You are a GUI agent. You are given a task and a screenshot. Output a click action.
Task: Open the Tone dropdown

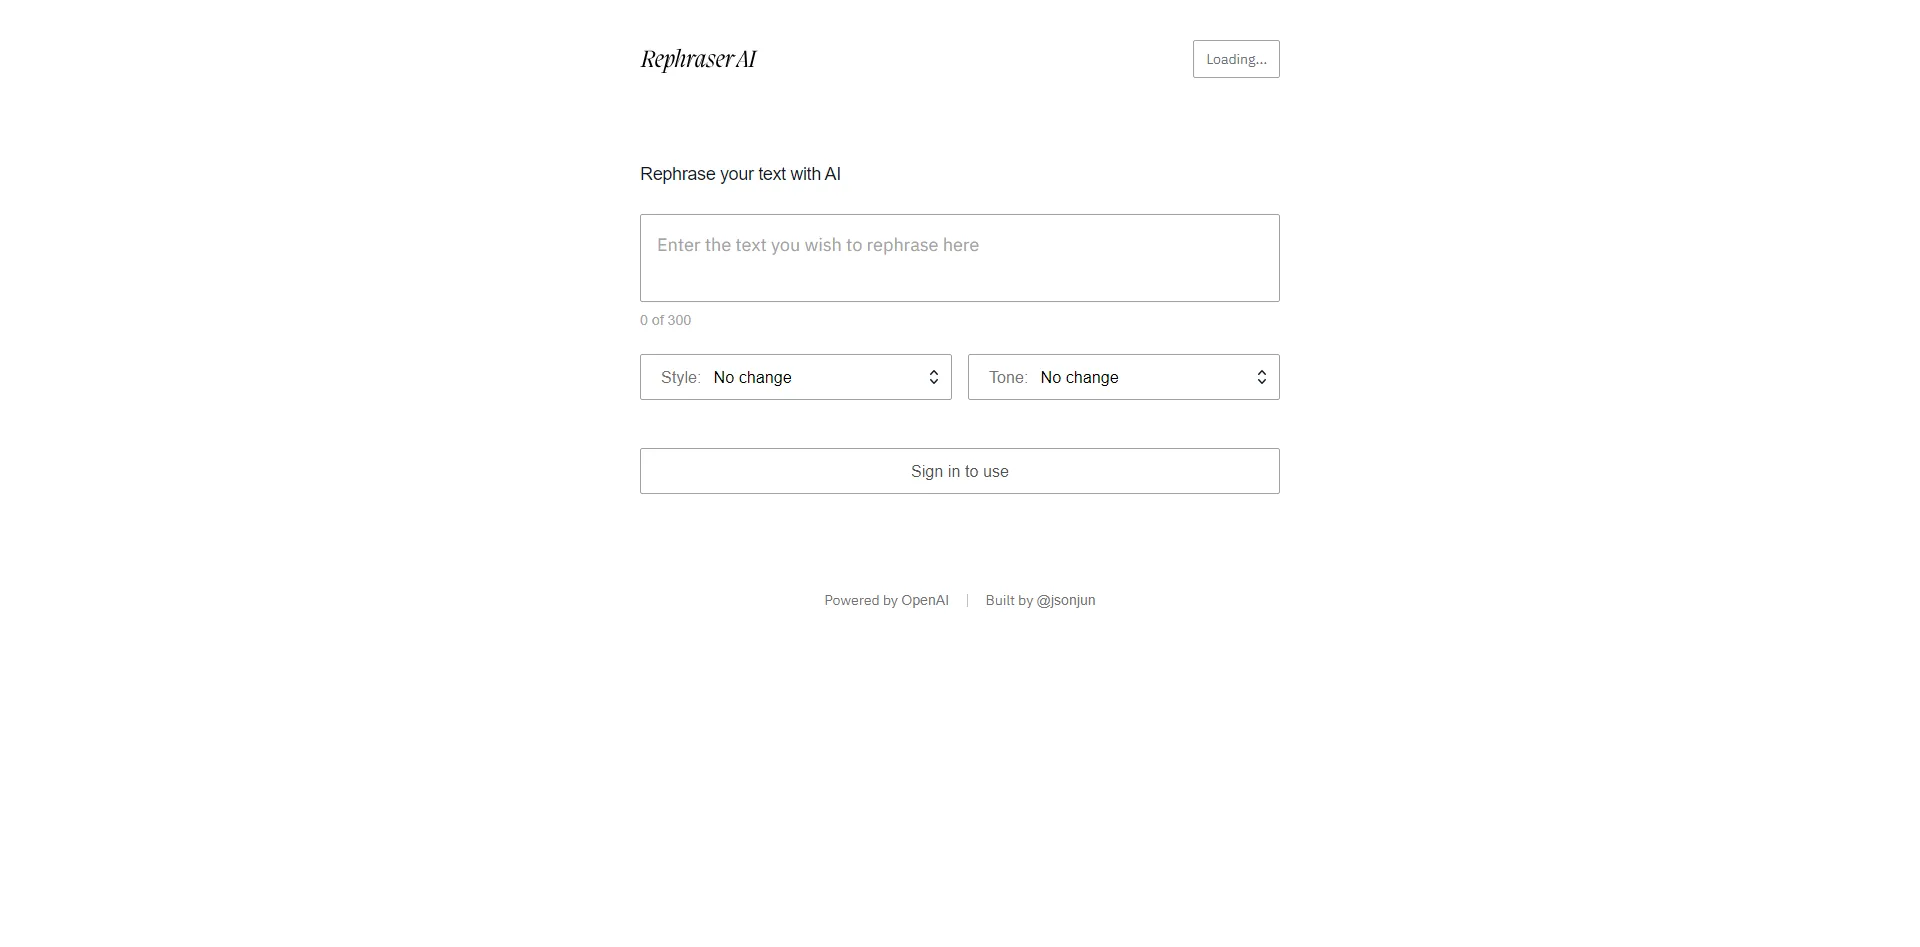[x=1123, y=377]
